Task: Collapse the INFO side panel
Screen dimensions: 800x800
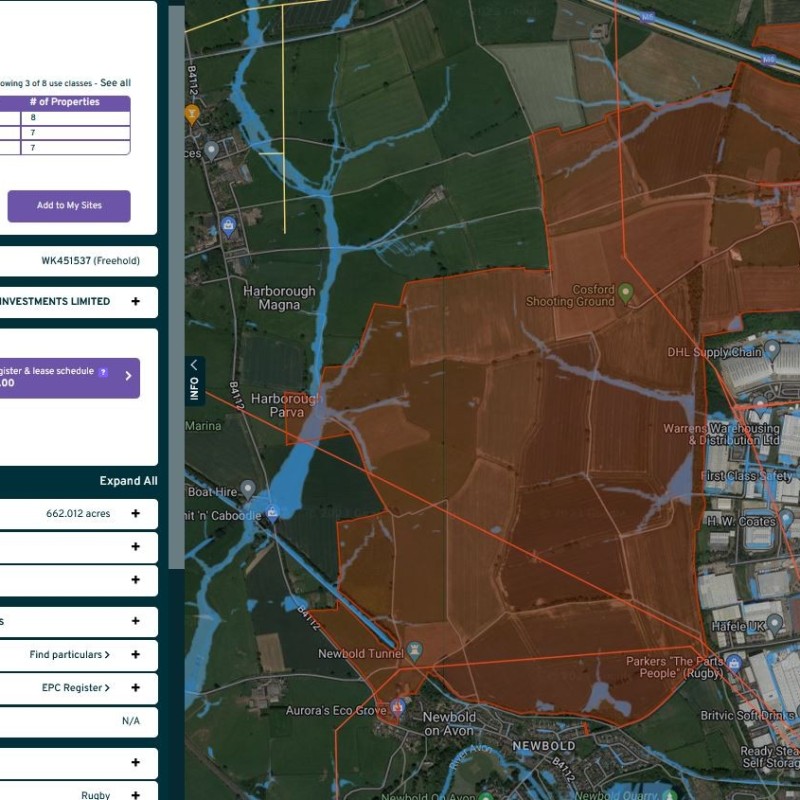Action: pos(194,380)
